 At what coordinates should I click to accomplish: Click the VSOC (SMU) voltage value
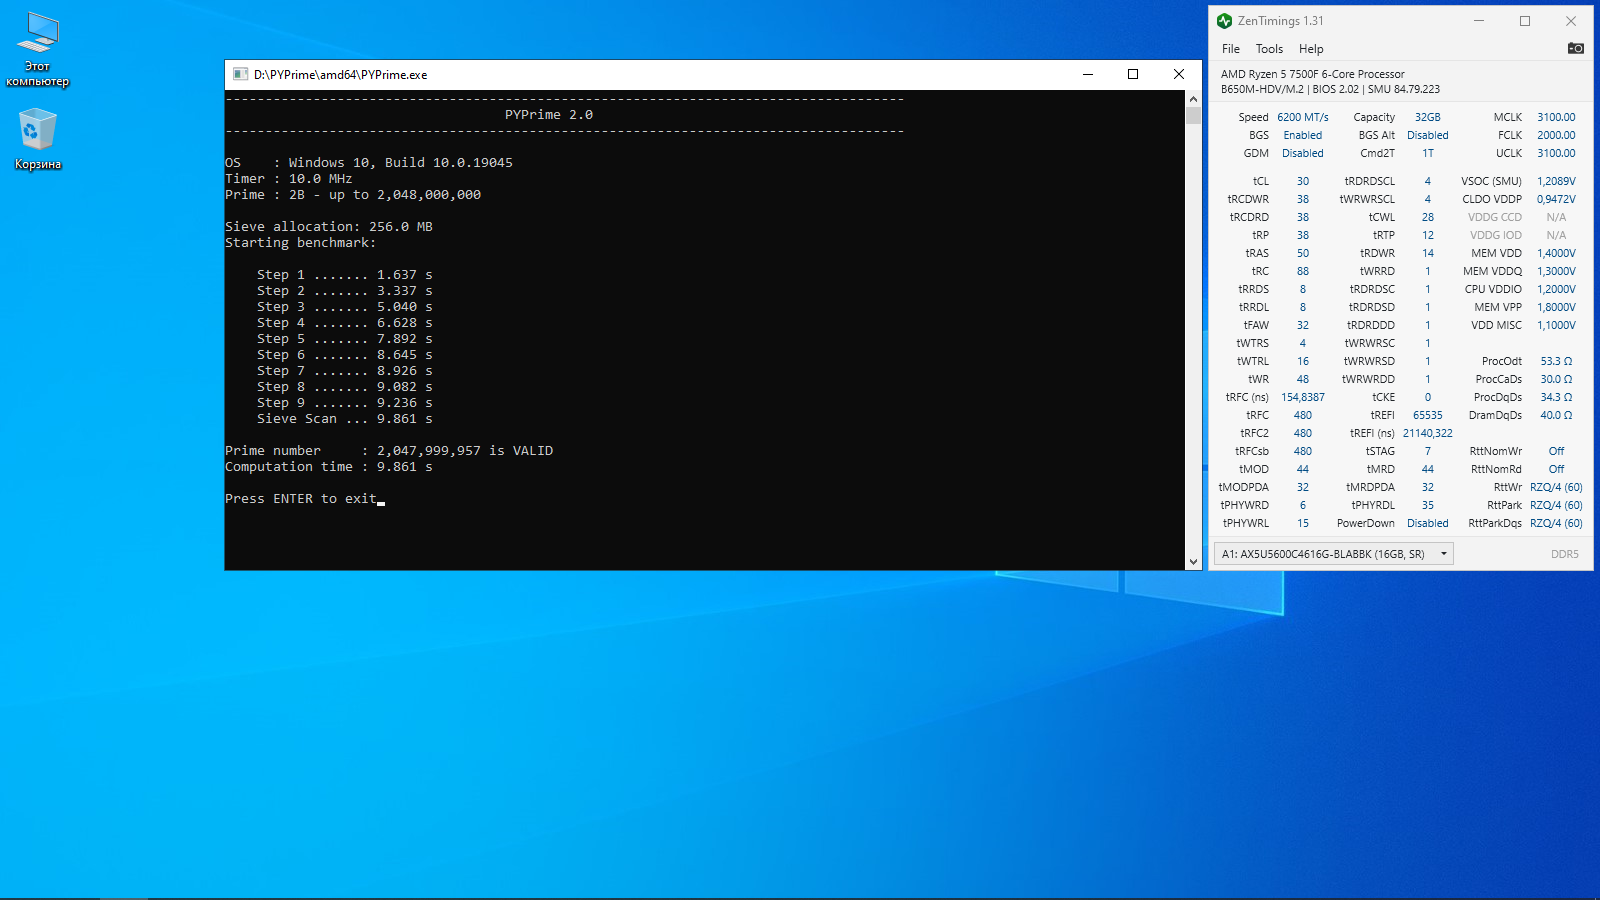click(x=1556, y=181)
